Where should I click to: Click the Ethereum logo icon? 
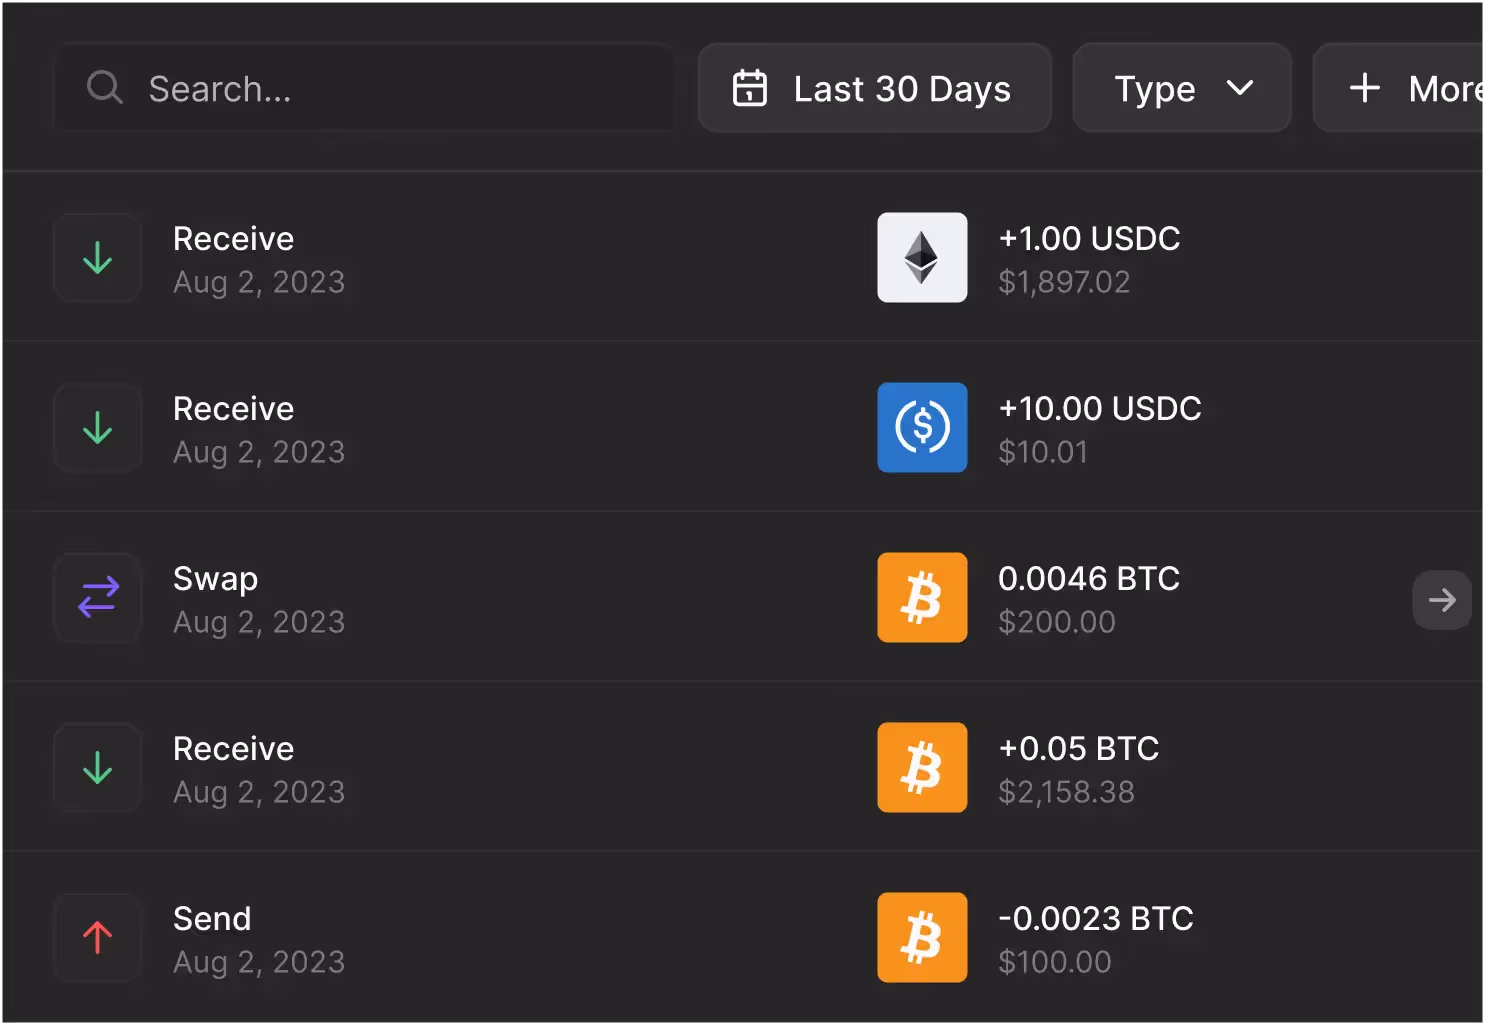[921, 258]
